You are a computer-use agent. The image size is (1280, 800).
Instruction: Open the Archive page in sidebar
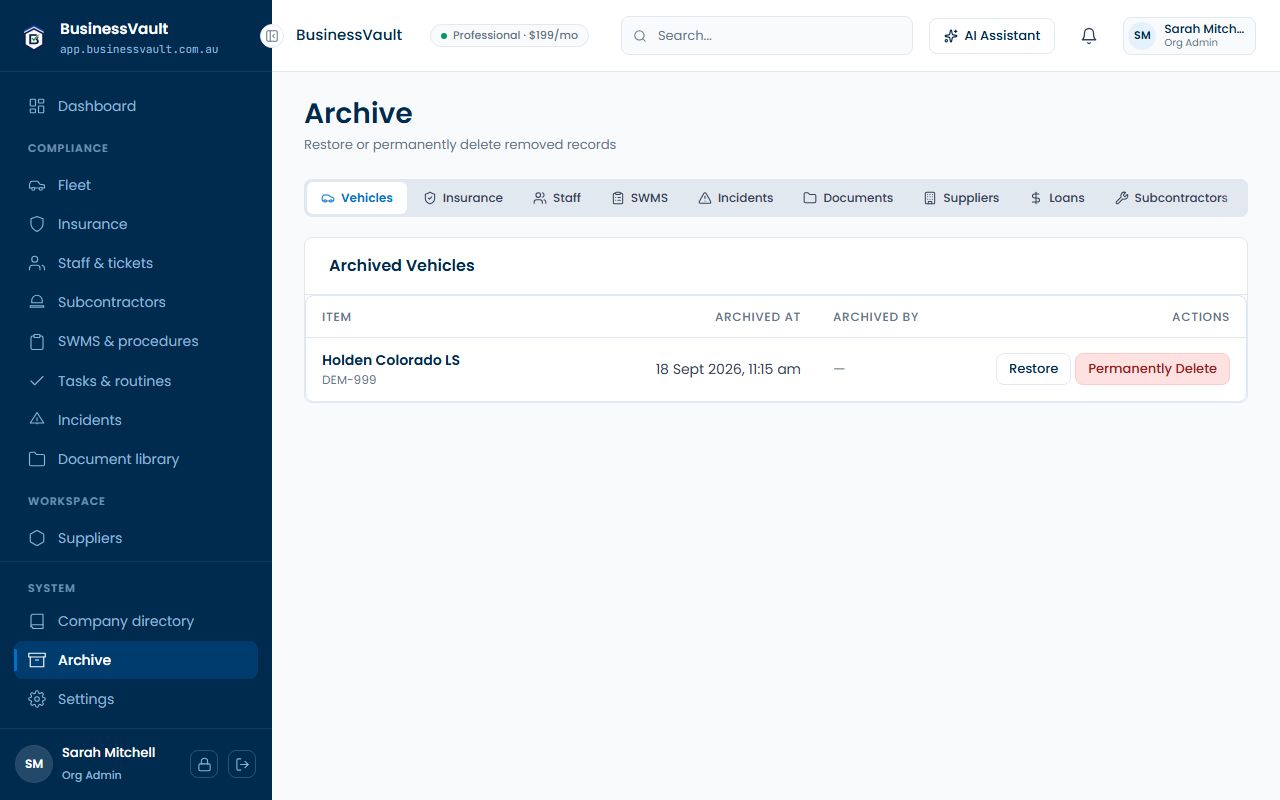(136, 660)
